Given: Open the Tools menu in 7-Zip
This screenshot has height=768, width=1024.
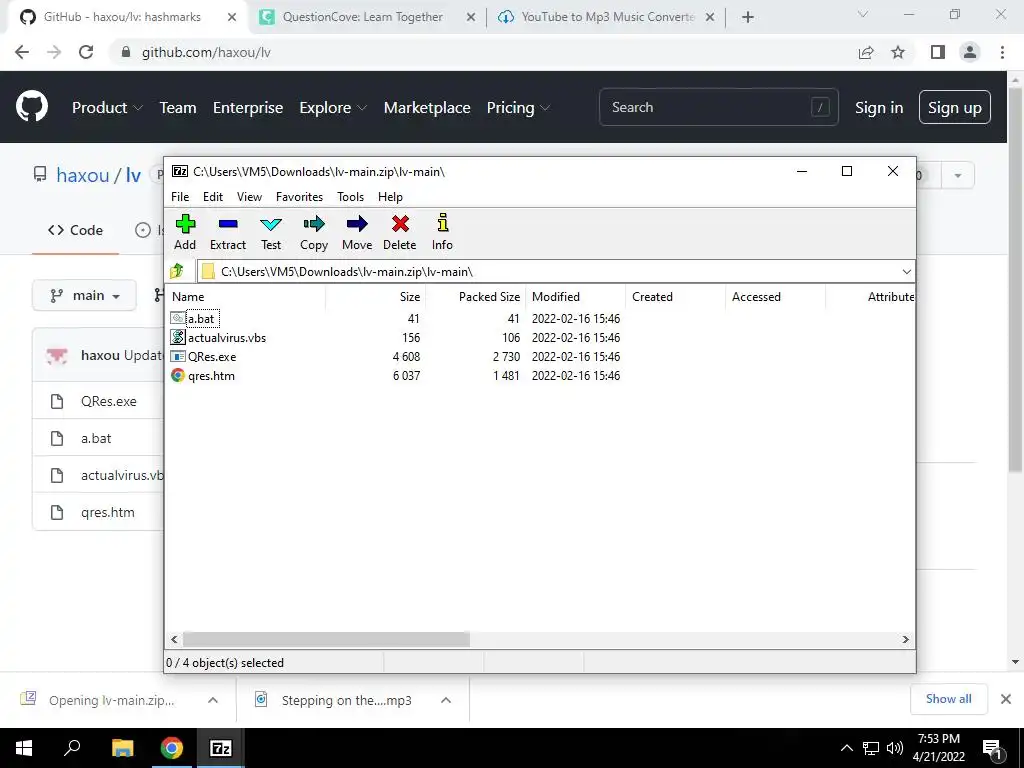Looking at the screenshot, I should tap(351, 197).
